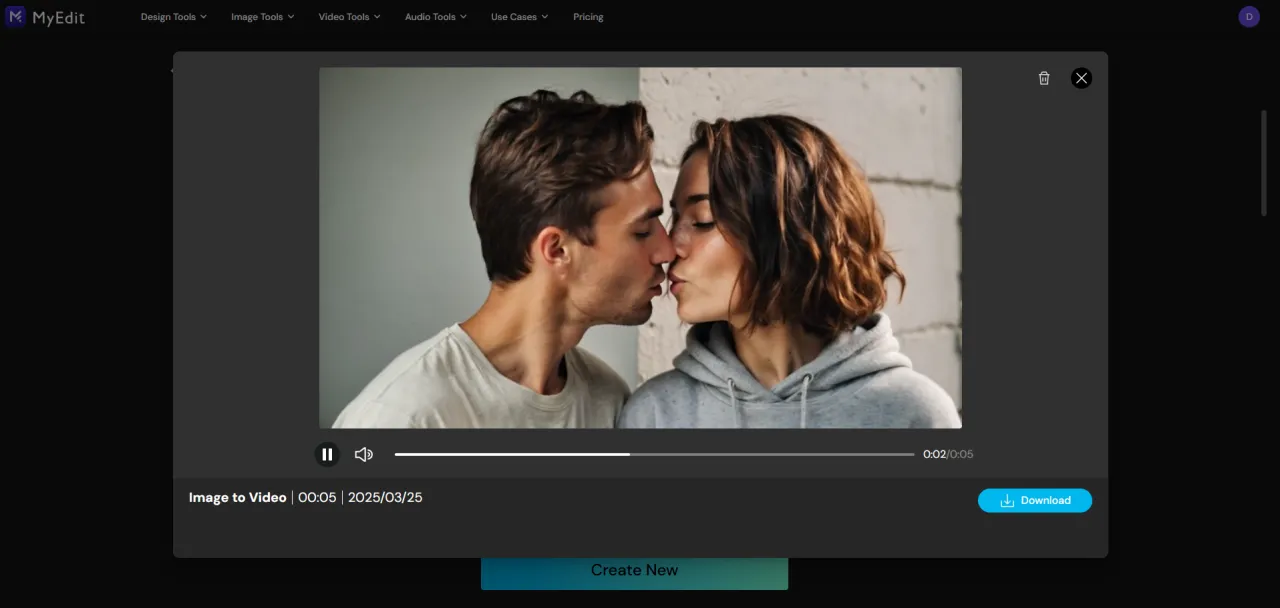Expand the Audio Tools menu

point(436,17)
